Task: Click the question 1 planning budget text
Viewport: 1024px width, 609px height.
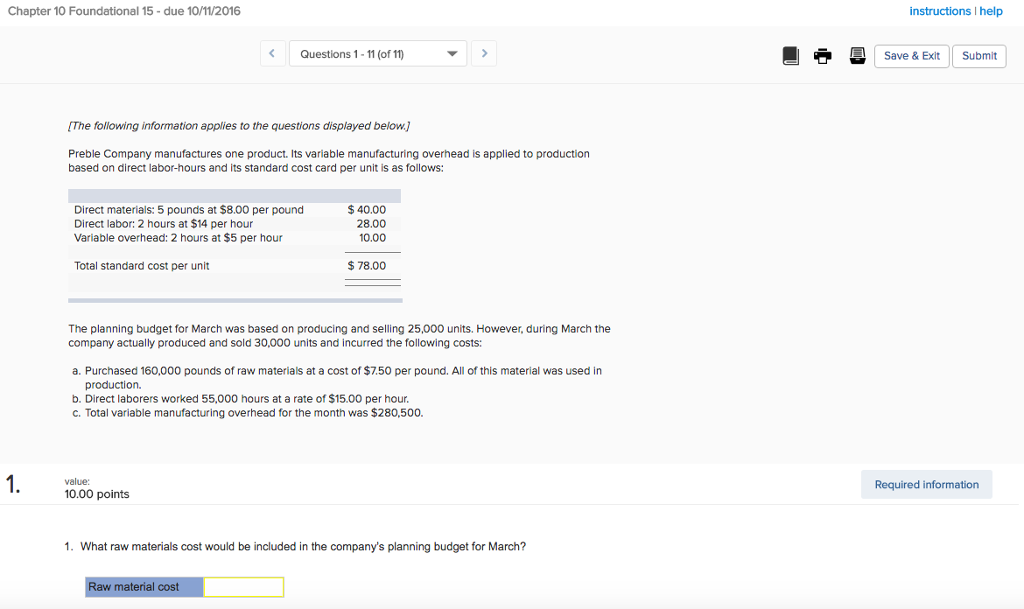Action: [x=294, y=547]
